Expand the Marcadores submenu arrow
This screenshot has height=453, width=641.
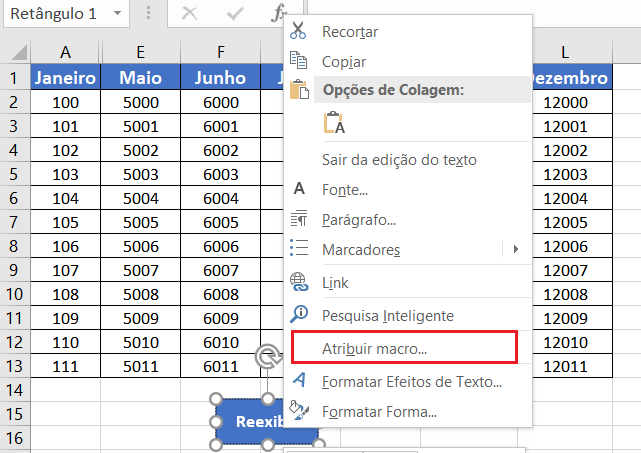point(516,249)
